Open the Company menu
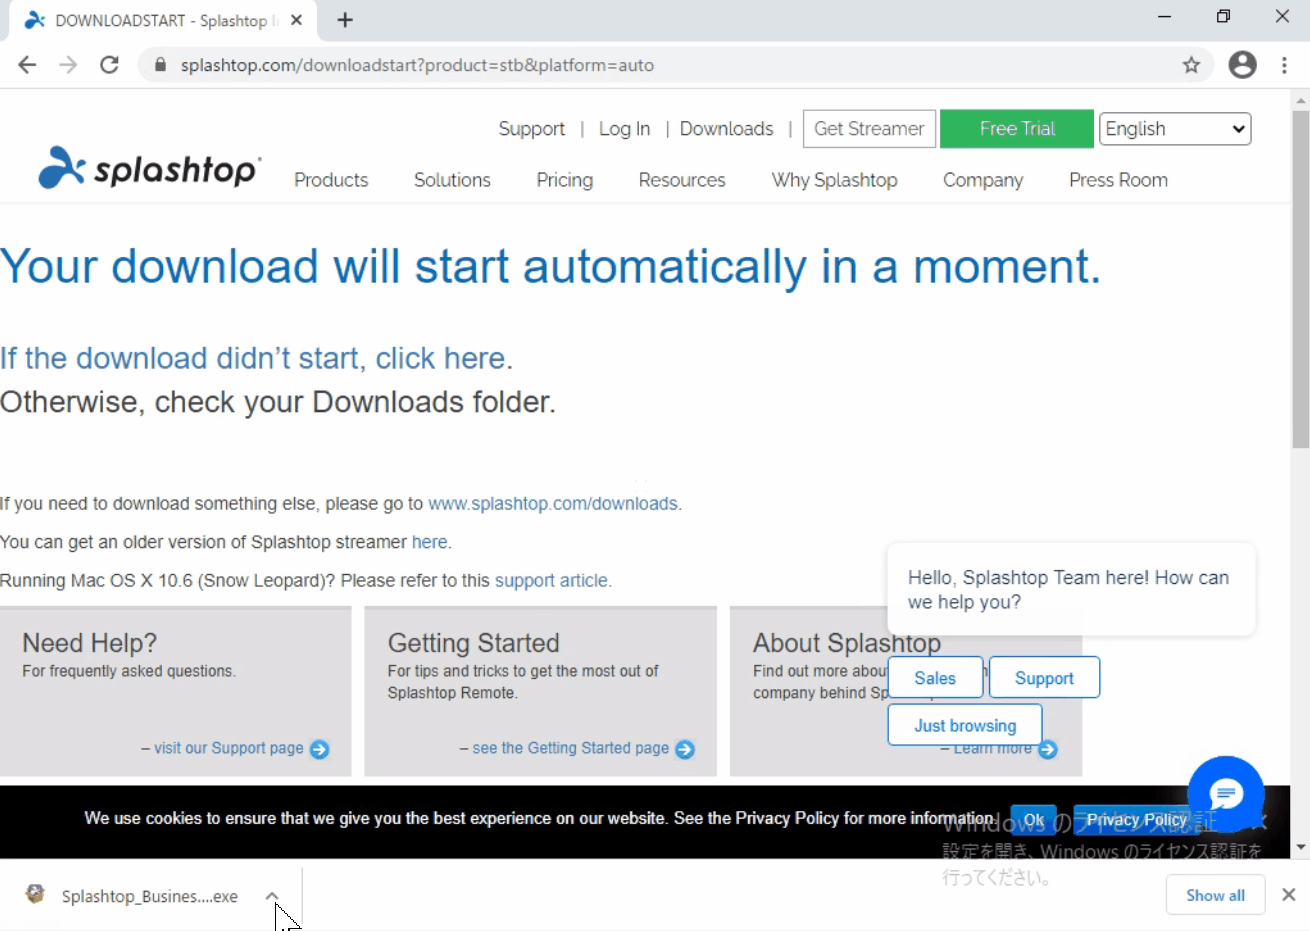 tap(983, 180)
